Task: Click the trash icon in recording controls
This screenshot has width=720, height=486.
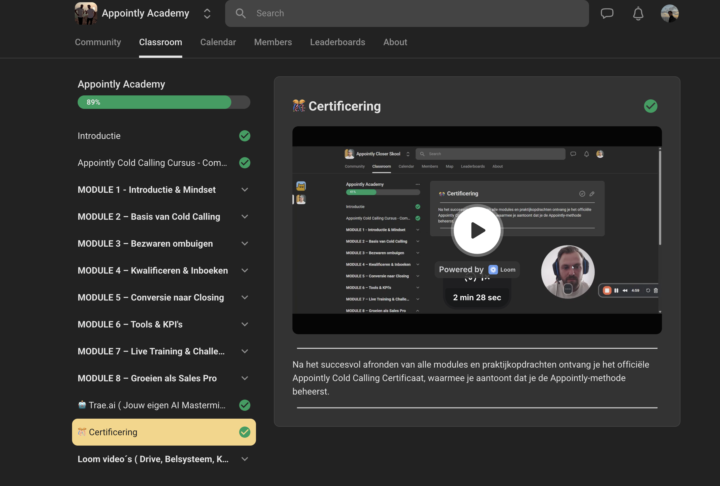Action: click(655, 290)
